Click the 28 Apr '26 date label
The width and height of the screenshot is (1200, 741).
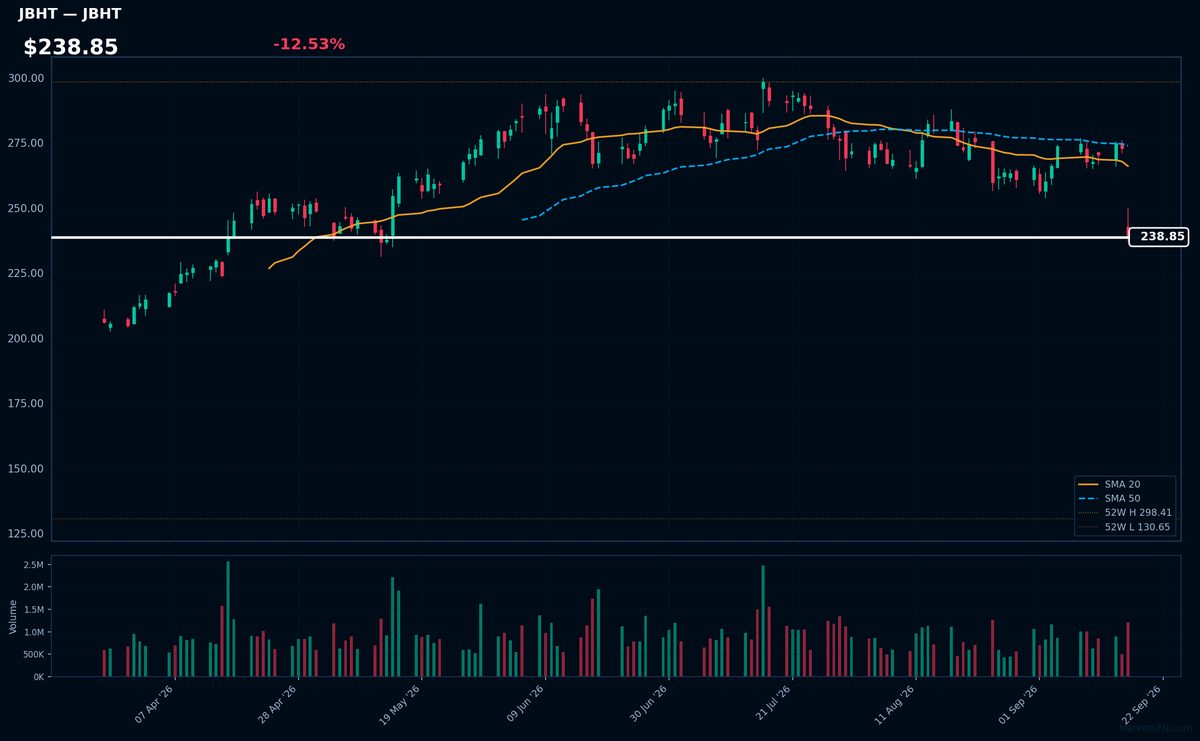(x=278, y=703)
